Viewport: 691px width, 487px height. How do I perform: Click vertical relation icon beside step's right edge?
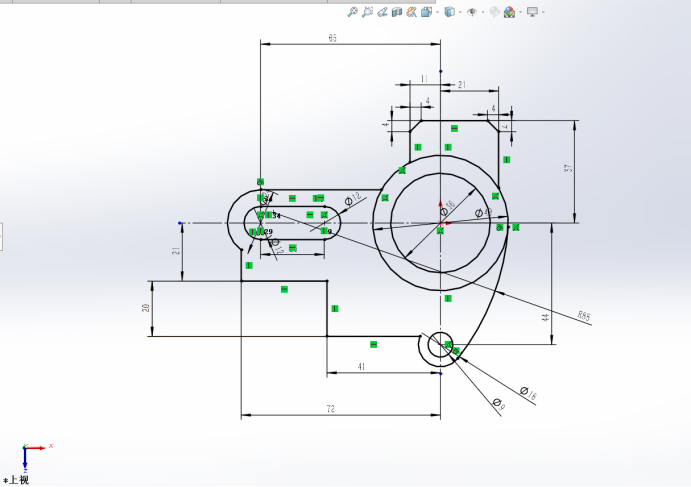coord(335,309)
